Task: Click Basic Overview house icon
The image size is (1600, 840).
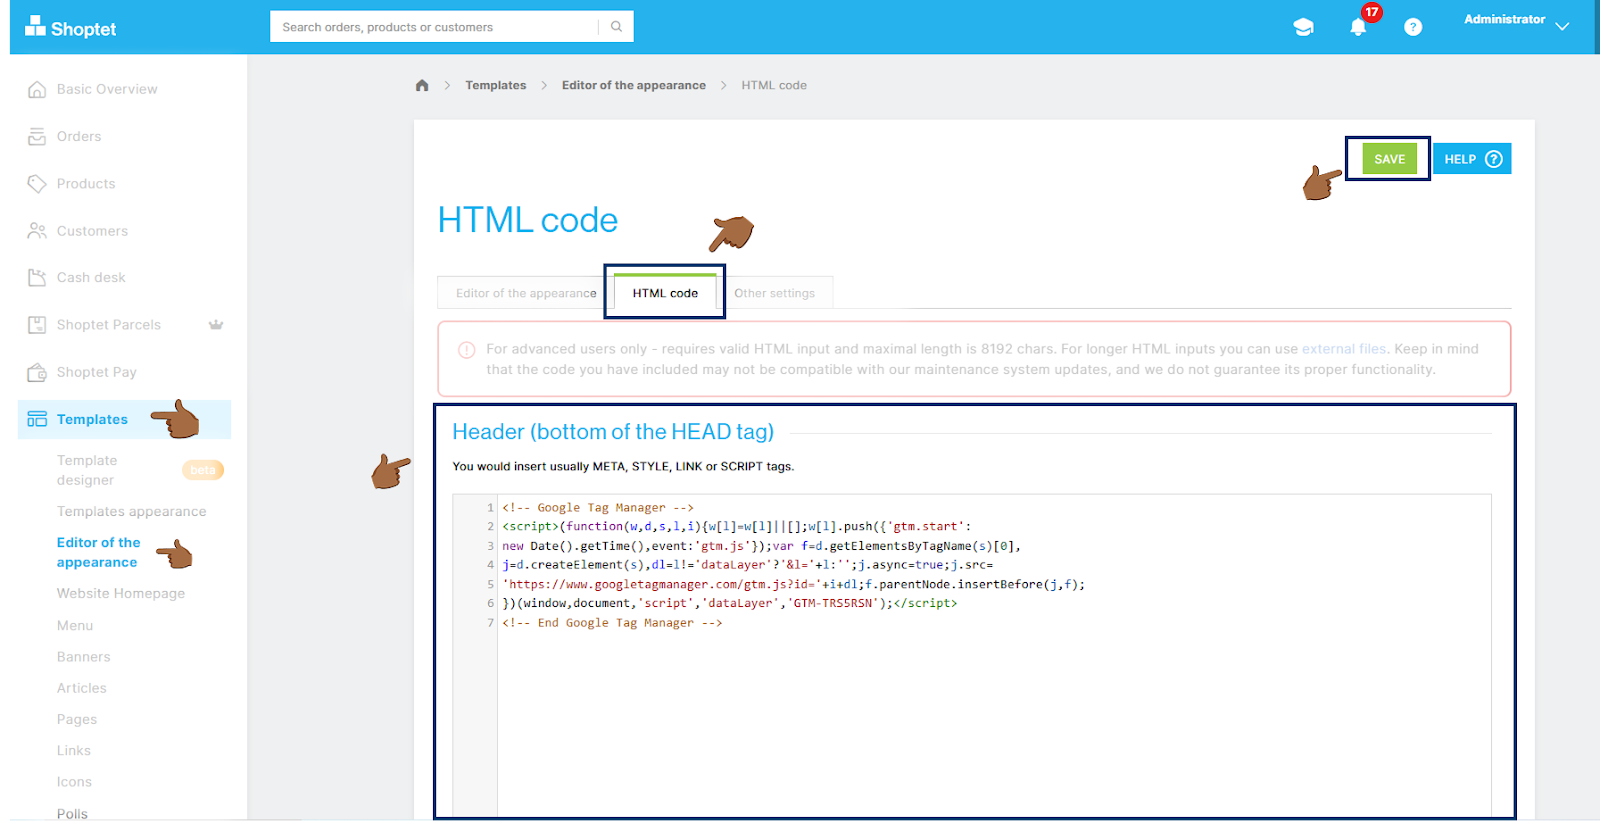Action: point(37,89)
